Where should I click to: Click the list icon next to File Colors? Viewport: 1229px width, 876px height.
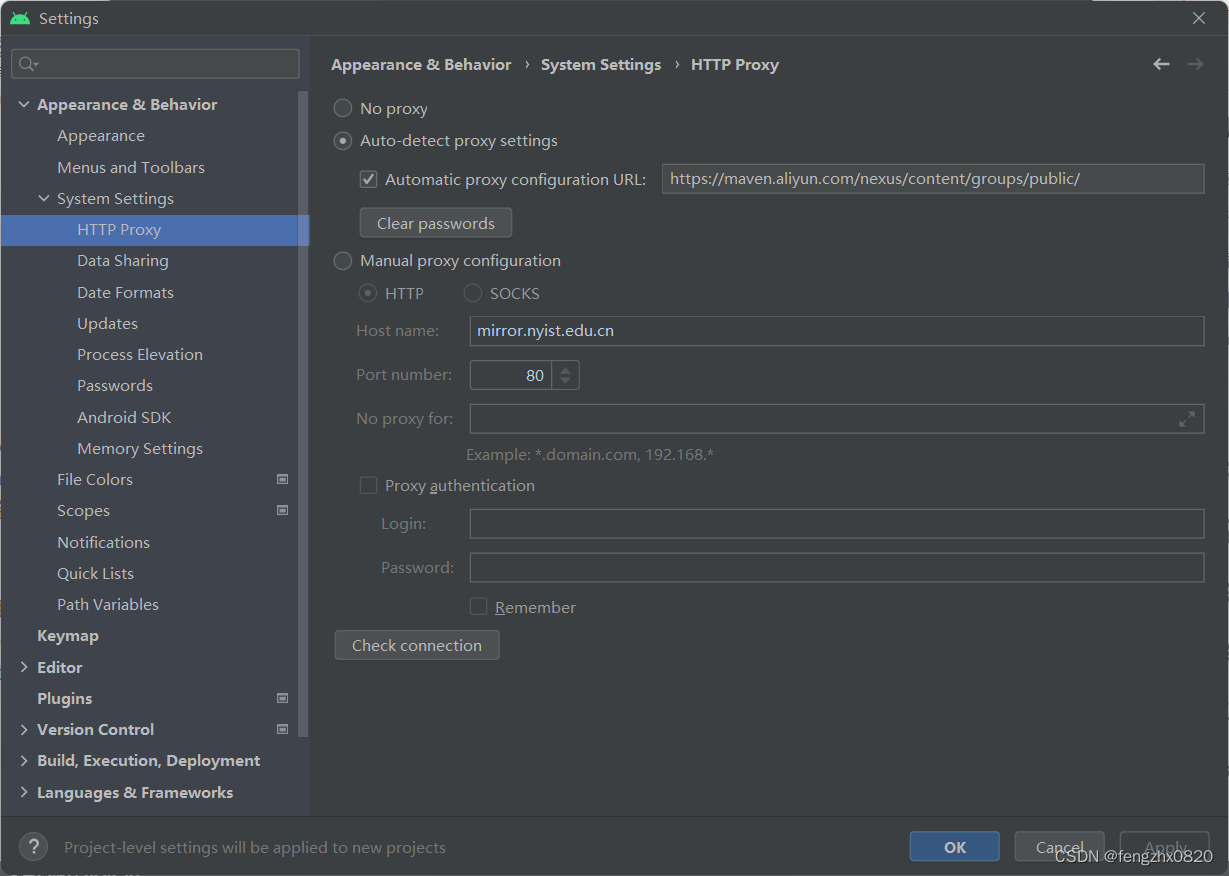click(282, 479)
